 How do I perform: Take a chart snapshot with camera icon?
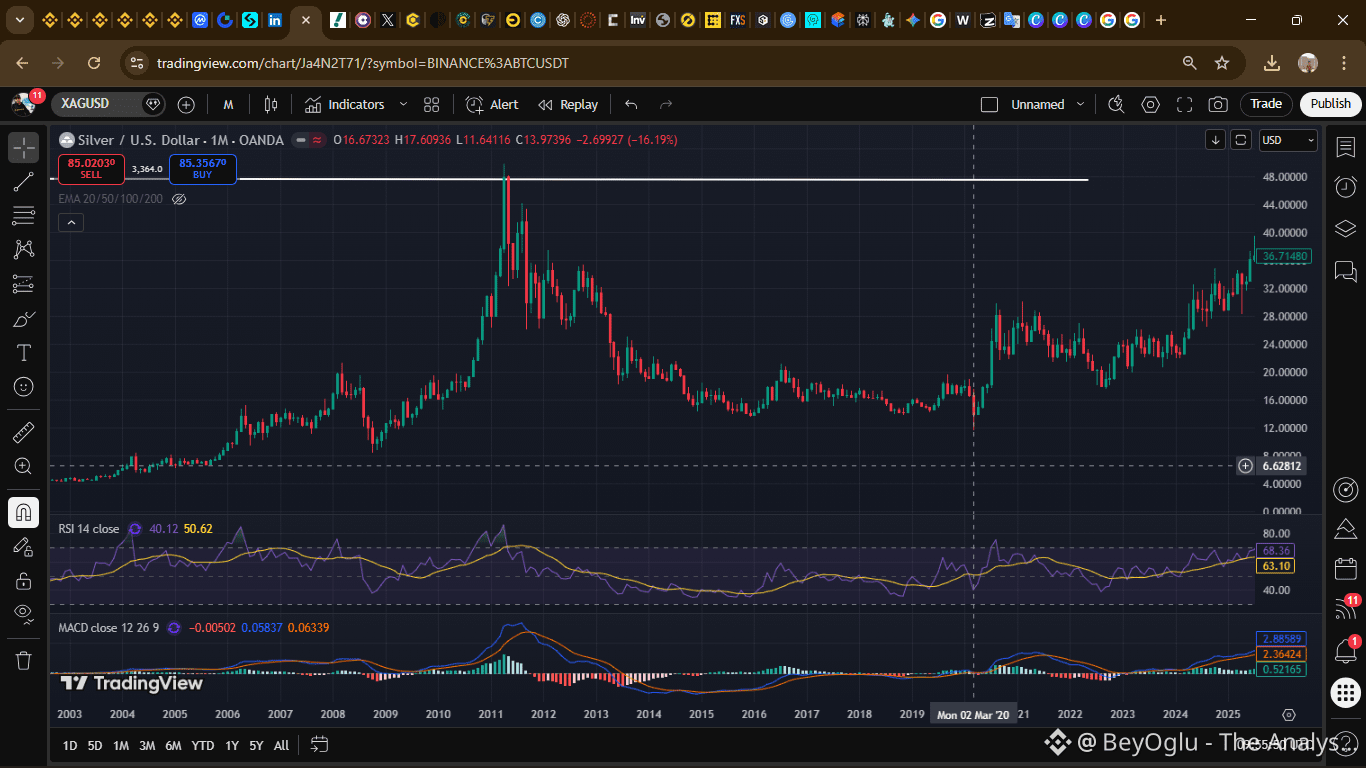coord(1218,104)
